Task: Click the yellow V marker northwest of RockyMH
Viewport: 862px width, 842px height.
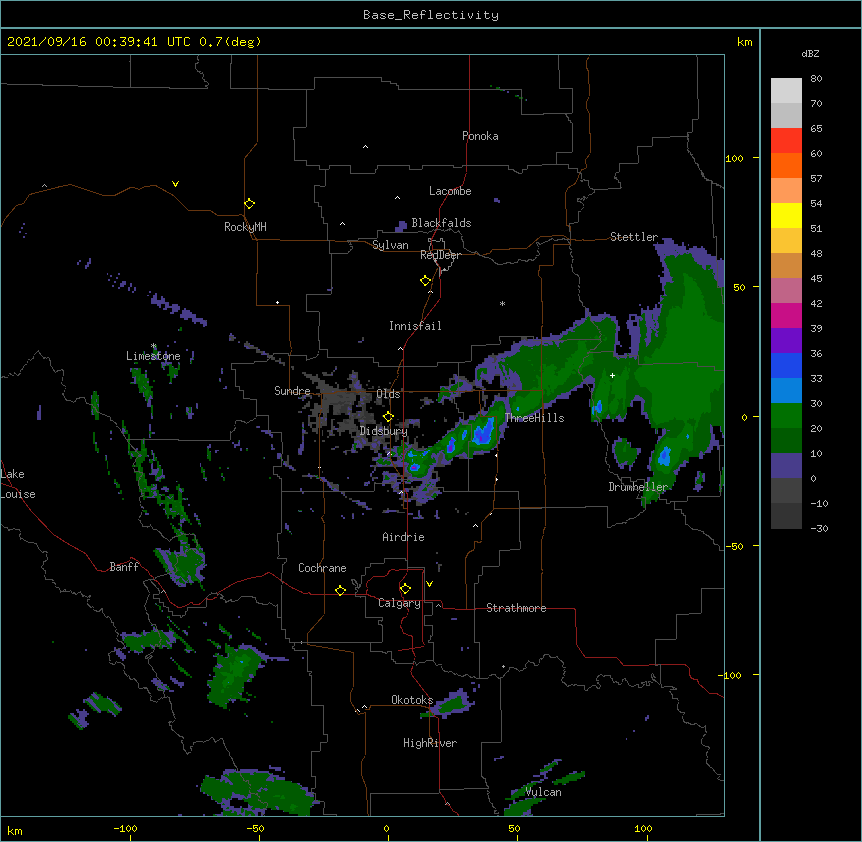Action: (x=175, y=184)
